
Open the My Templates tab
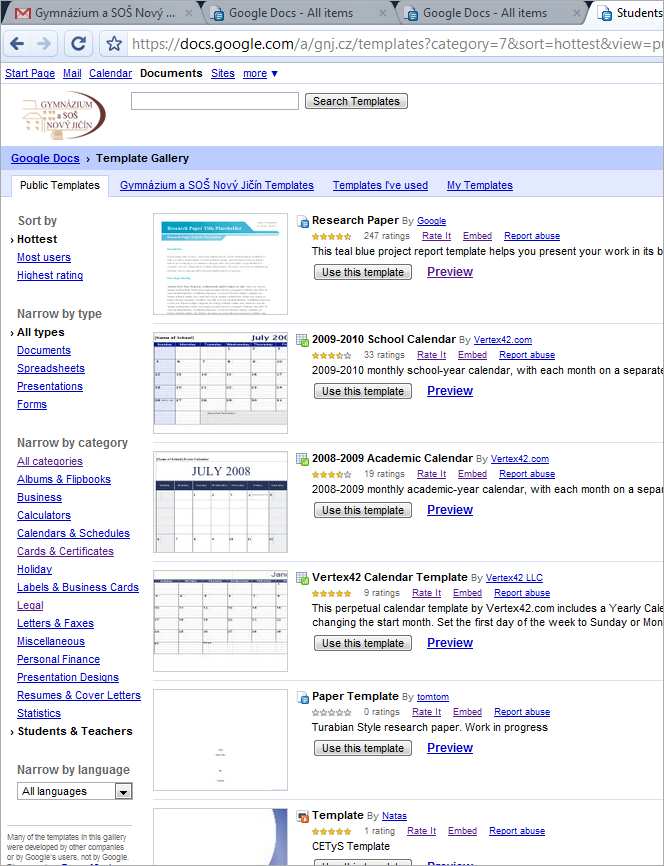479,186
